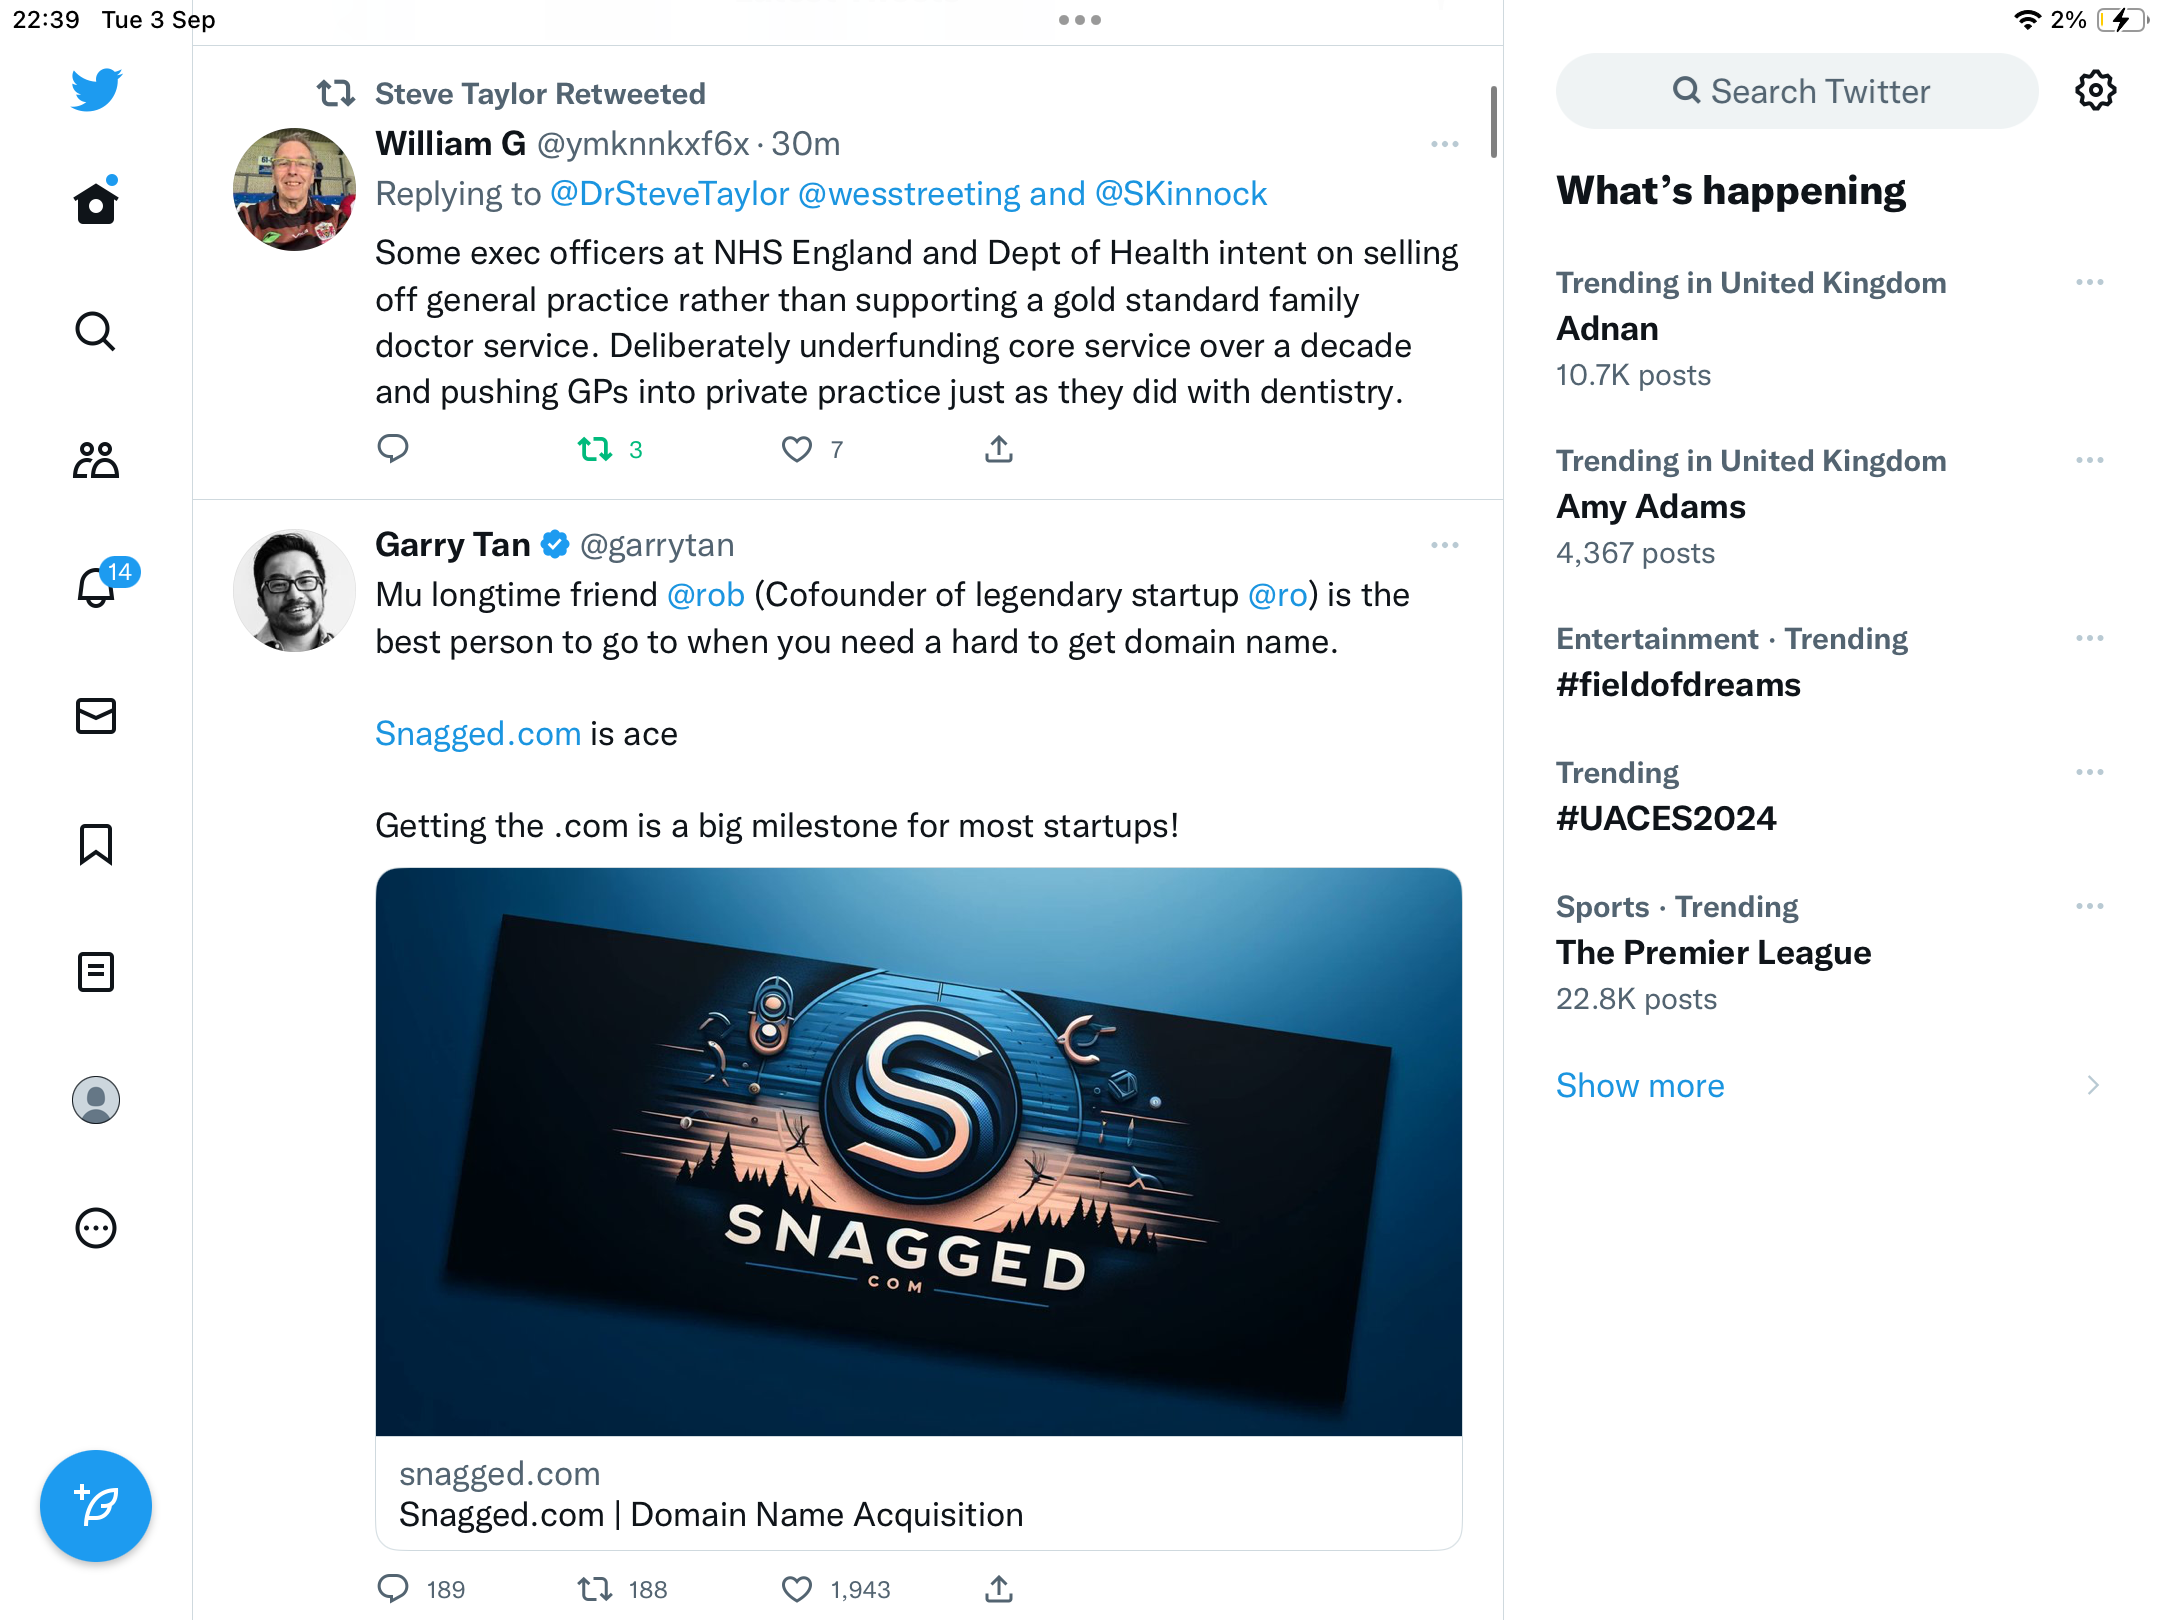The height and width of the screenshot is (1620, 2160).
Task: Open the Home feed icon
Action: (x=96, y=203)
